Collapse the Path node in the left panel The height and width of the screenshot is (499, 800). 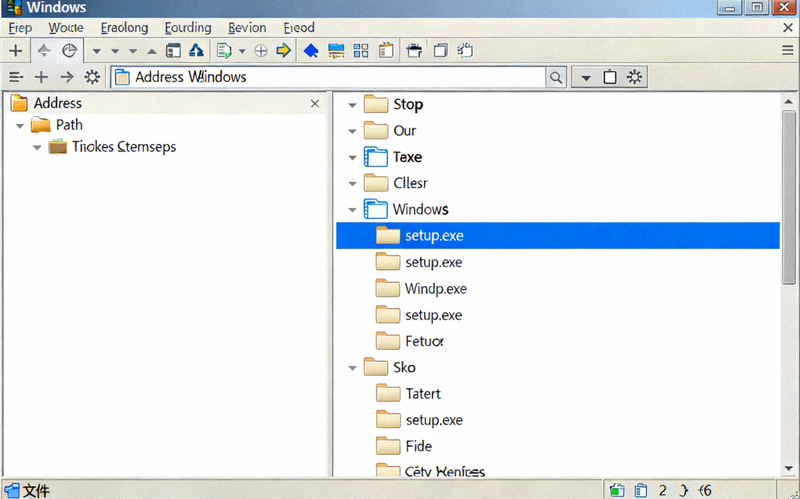pyautogui.click(x=19, y=126)
